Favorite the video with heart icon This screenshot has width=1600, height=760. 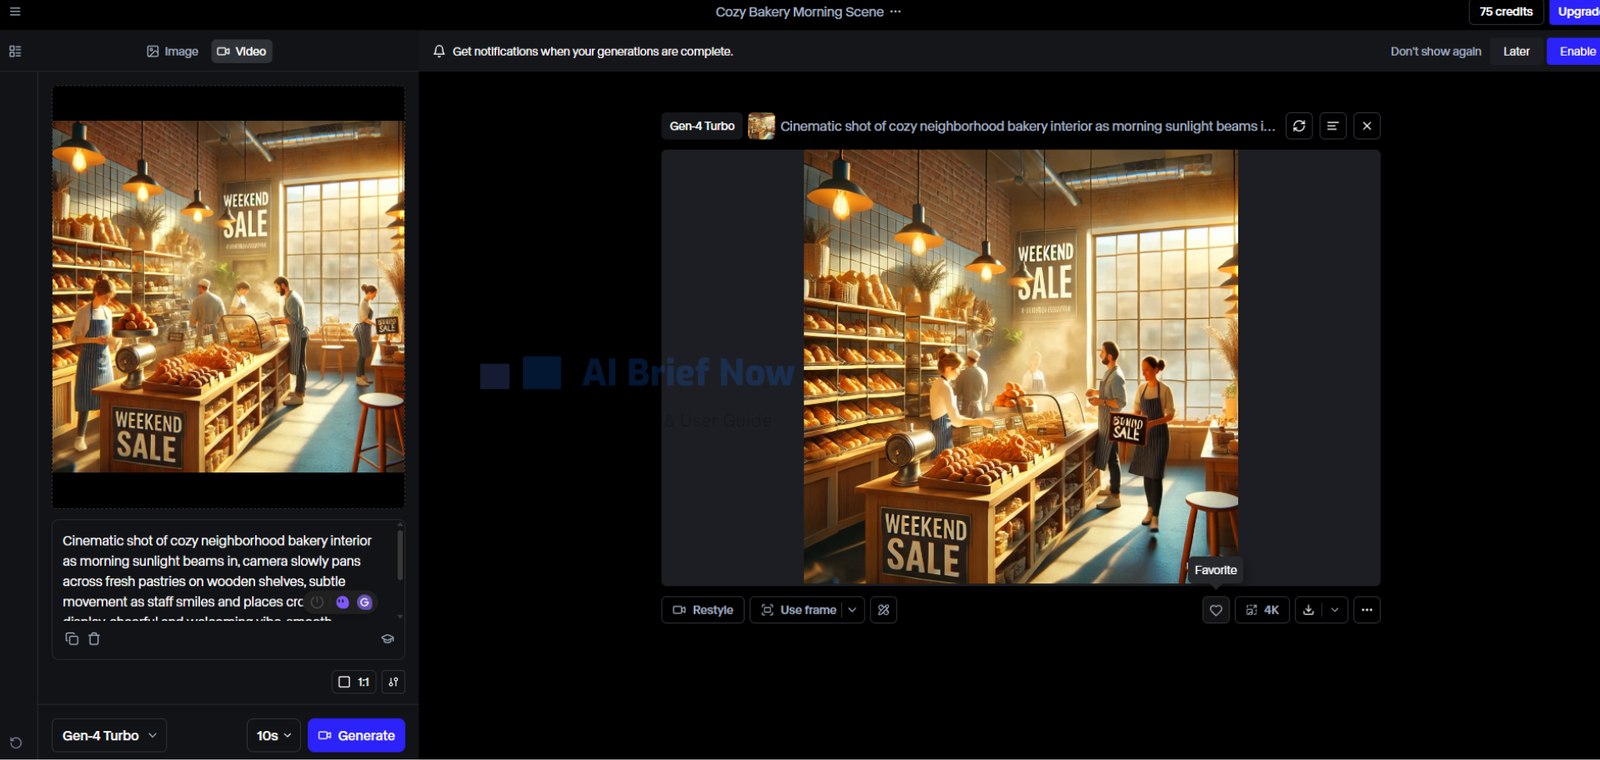click(x=1216, y=610)
